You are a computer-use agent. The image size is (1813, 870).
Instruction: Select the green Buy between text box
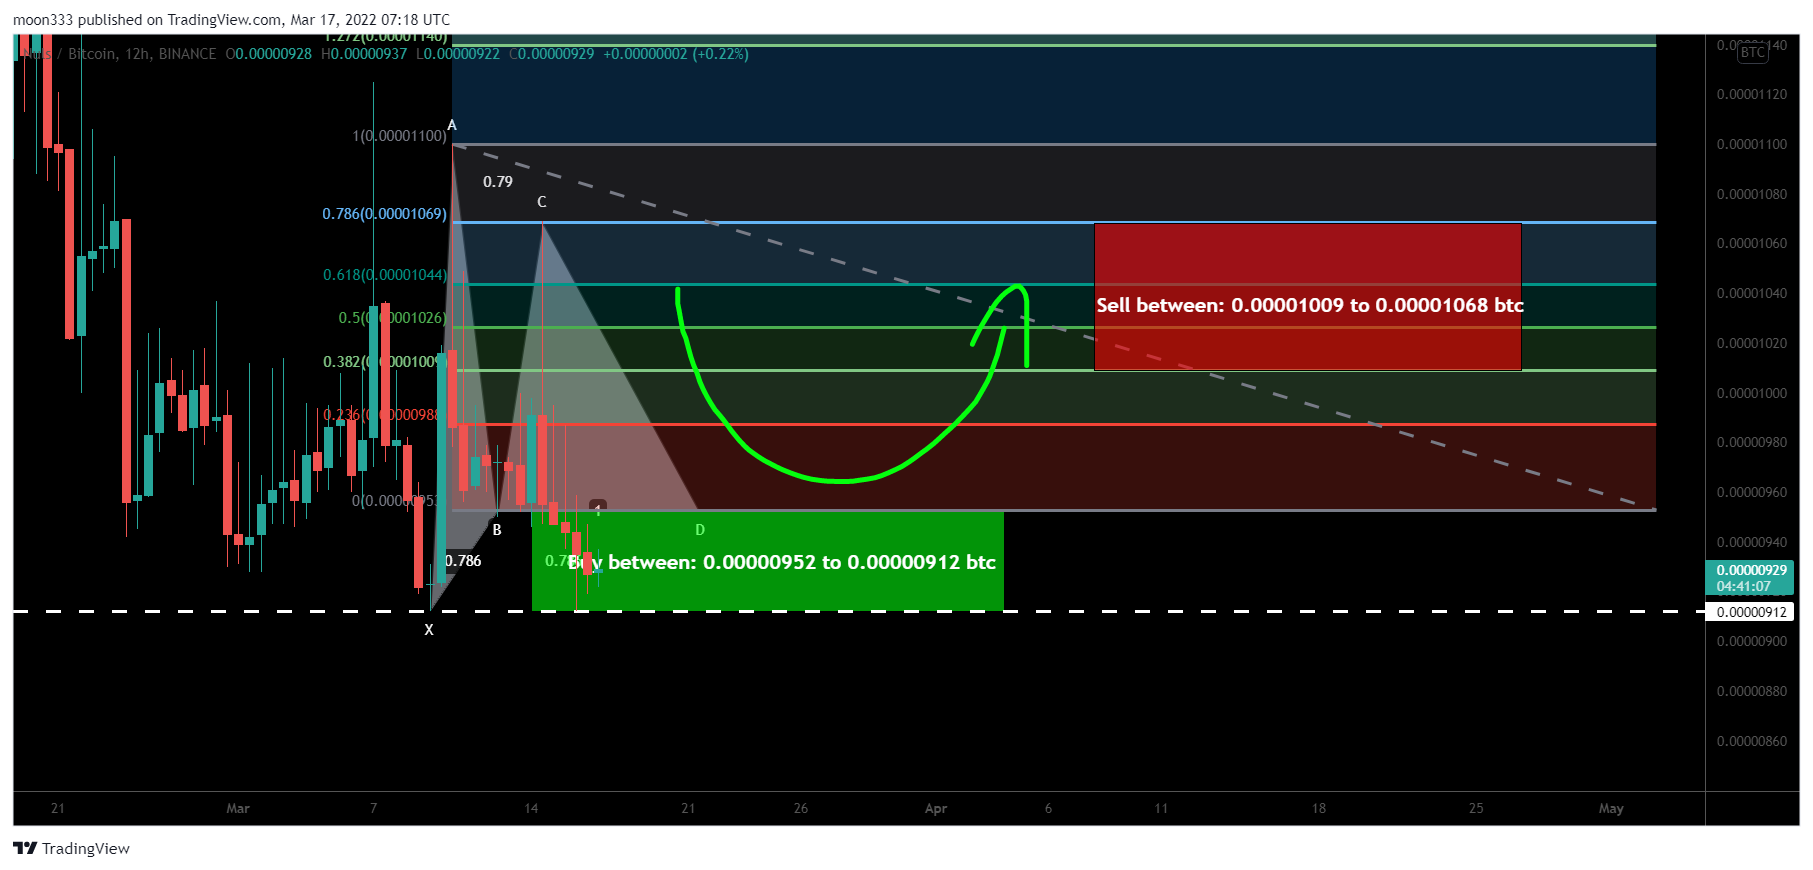click(768, 561)
